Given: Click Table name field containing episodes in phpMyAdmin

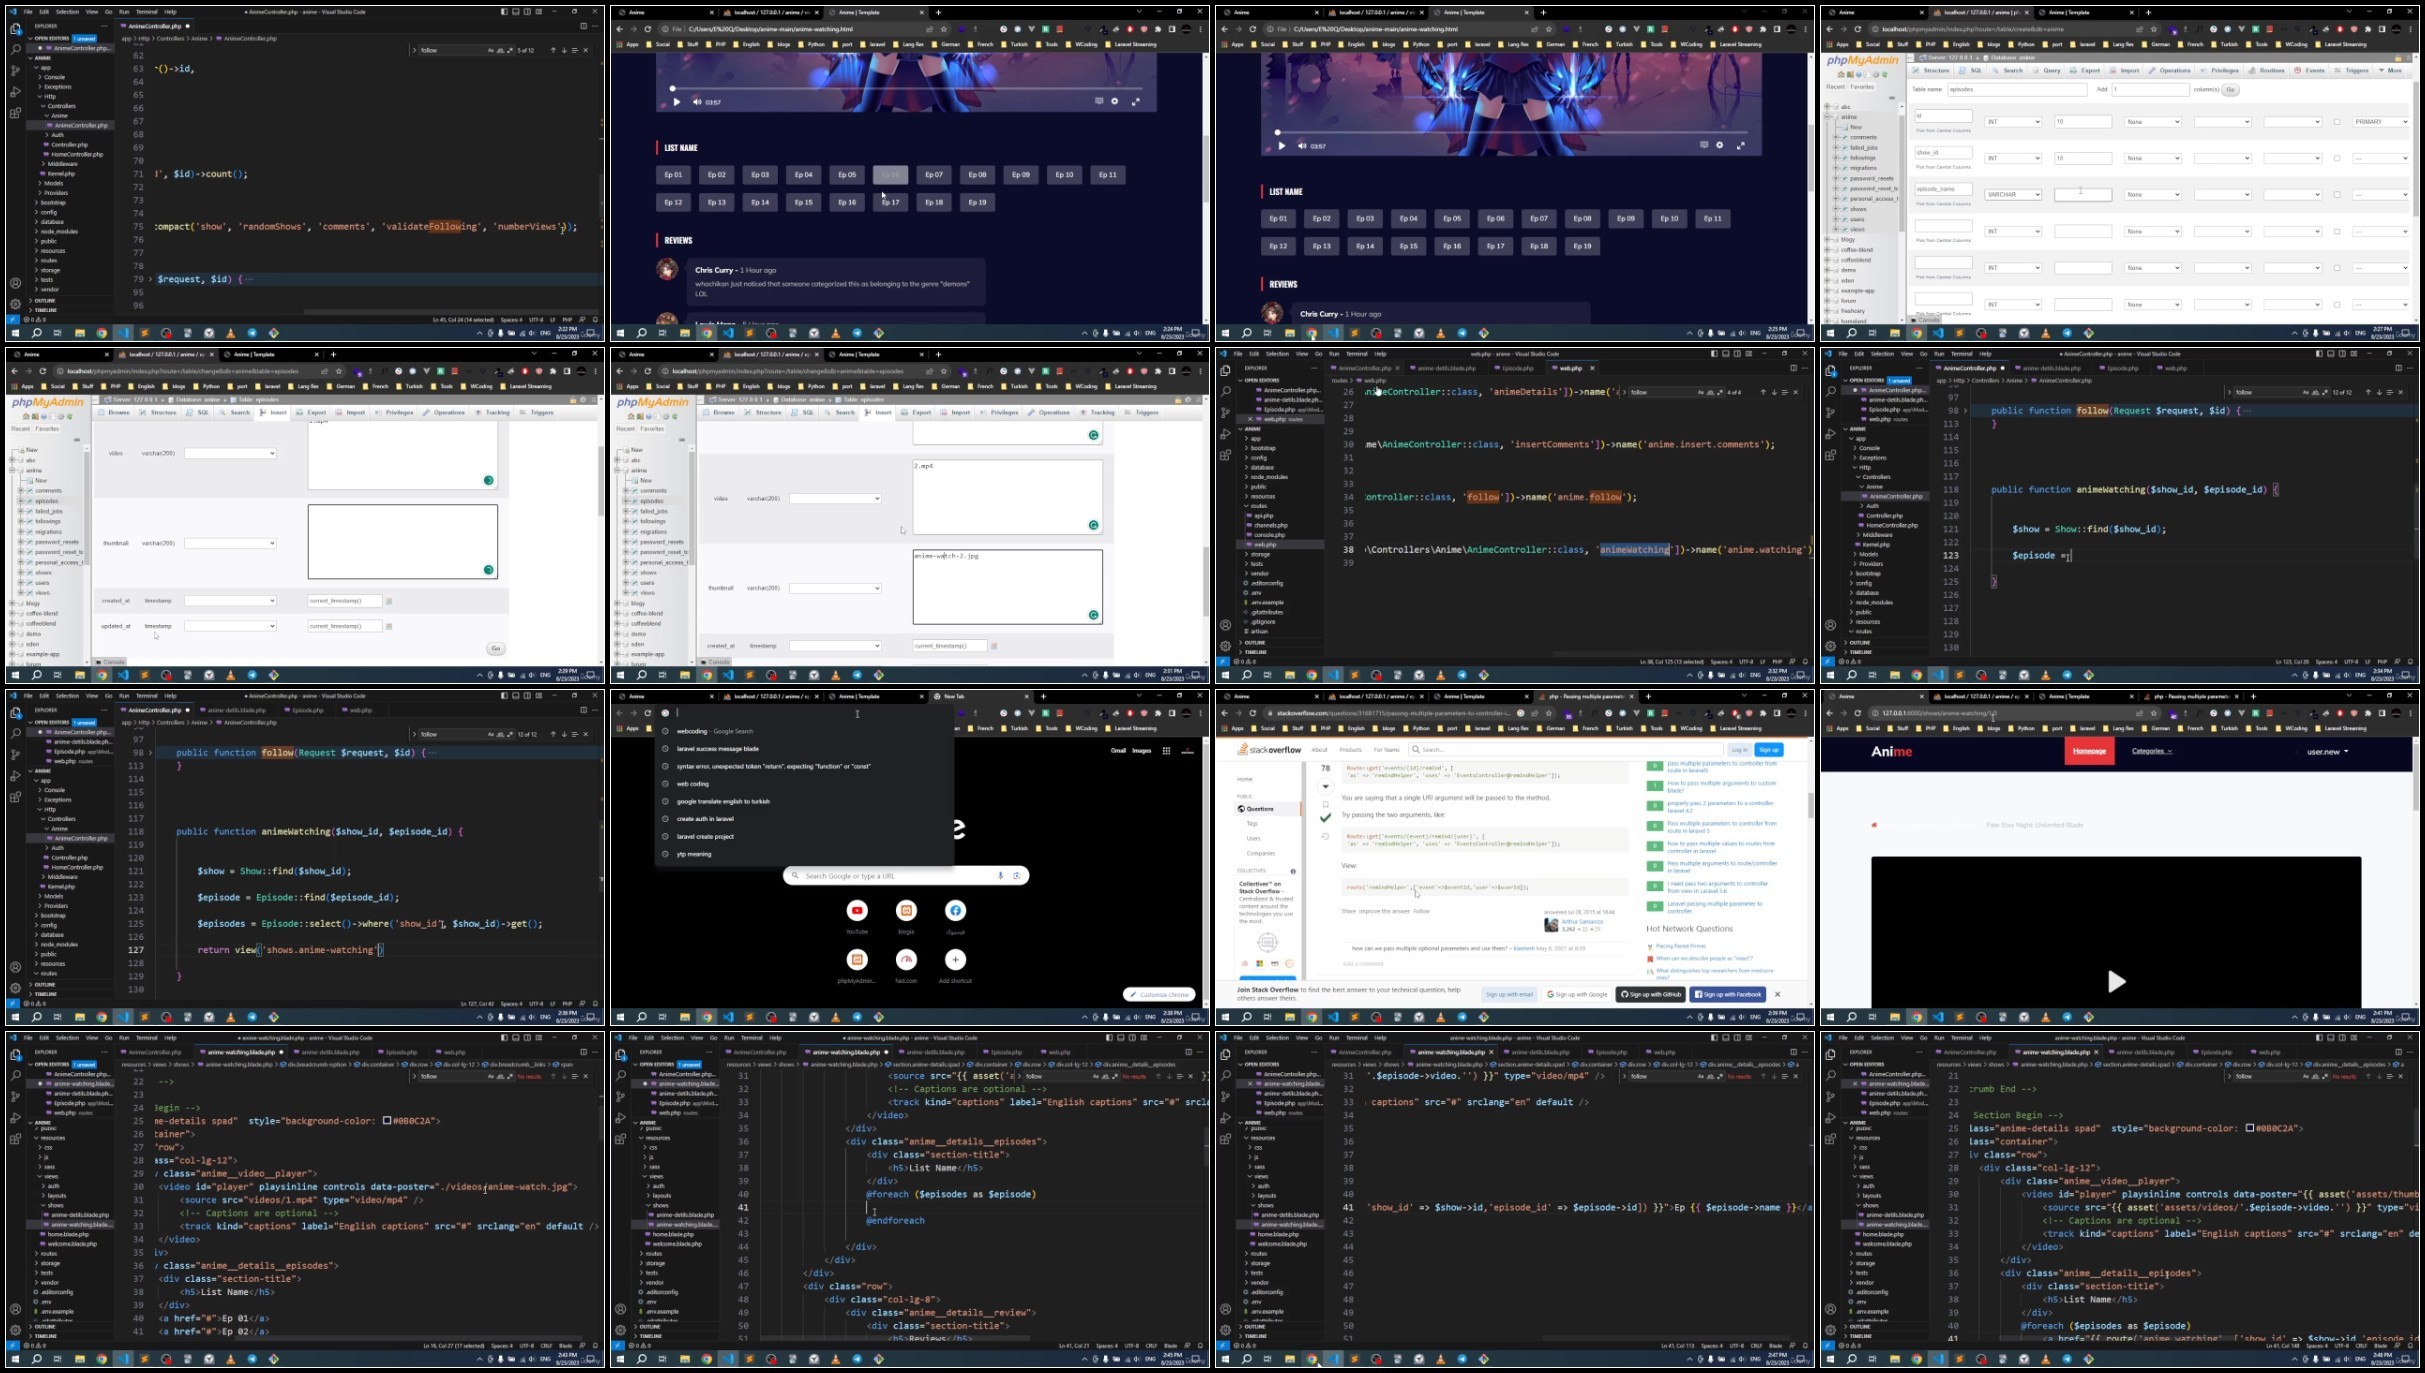Looking at the screenshot, I should (x=2016, y=89).
